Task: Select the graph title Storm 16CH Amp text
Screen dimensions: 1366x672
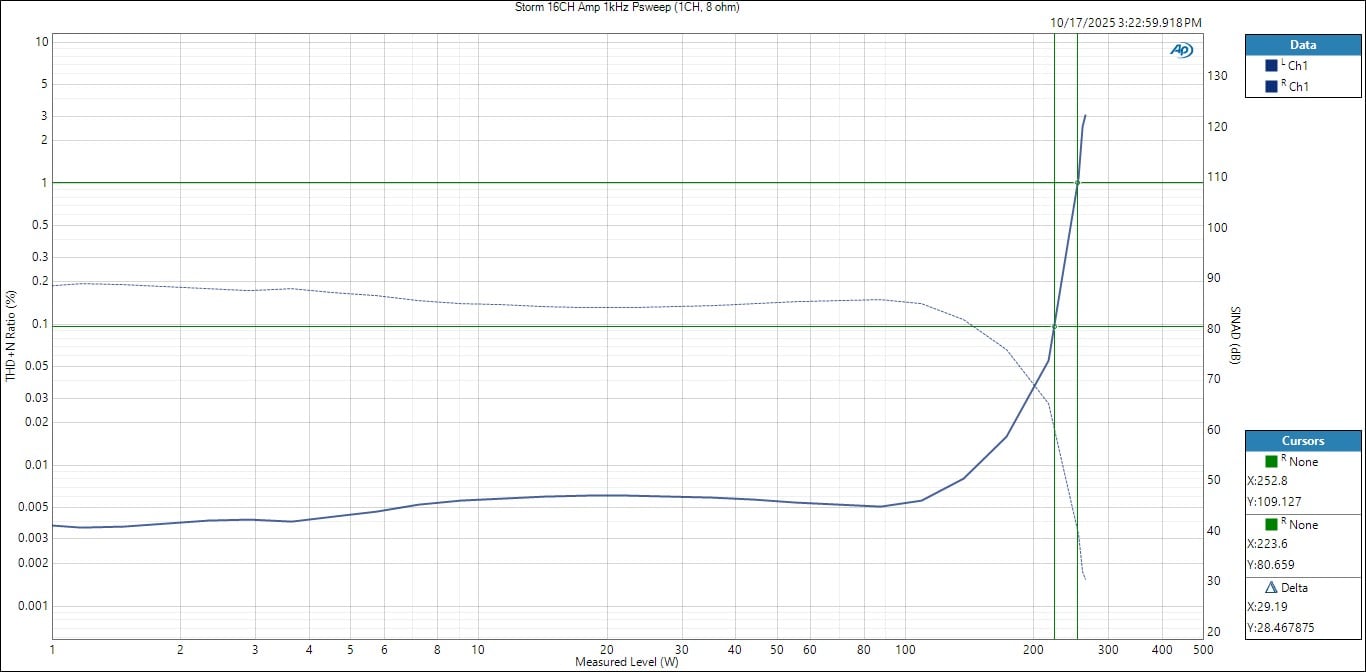Action: [625, 7]
